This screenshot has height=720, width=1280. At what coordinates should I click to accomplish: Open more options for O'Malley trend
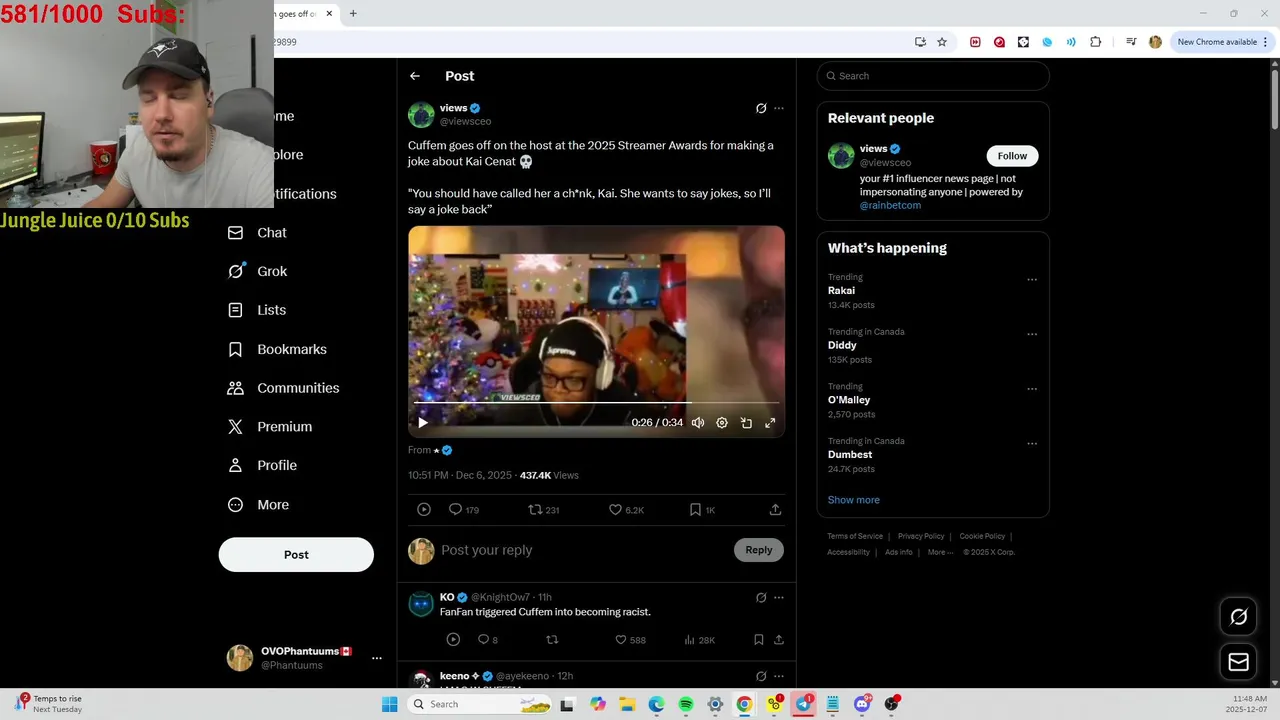pos(1032,389)
